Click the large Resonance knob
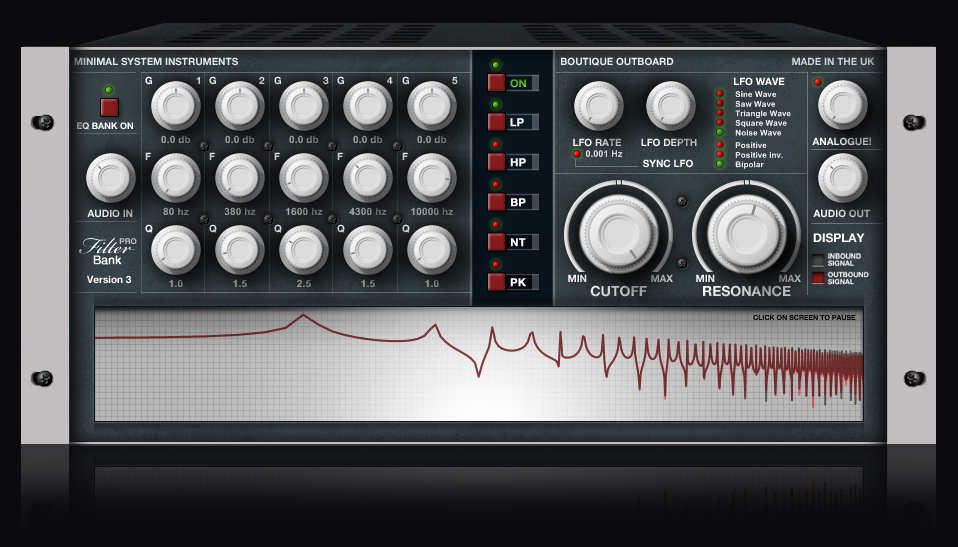958x547 pixels. (745, 230)
